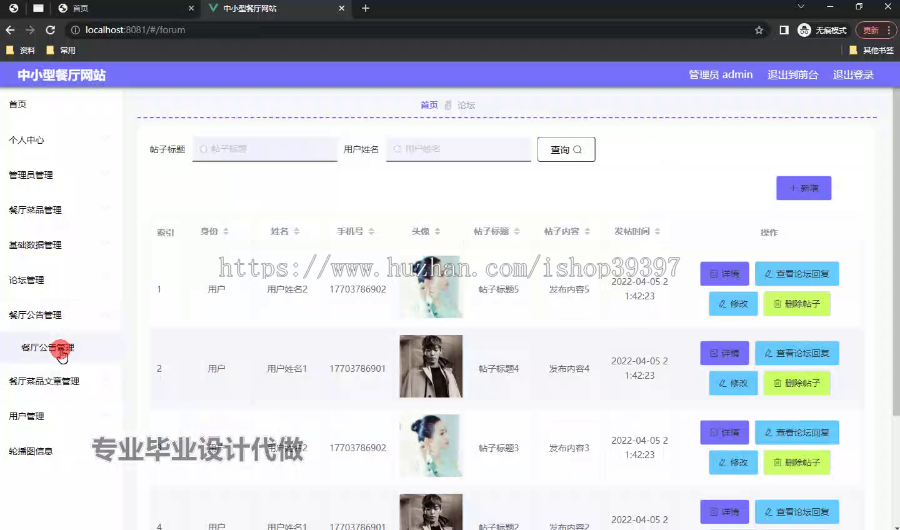Click phone number 17703786901 in row 2
Image resolution: width=900 pixels, height=530 pixels.
tap(357, 368)
